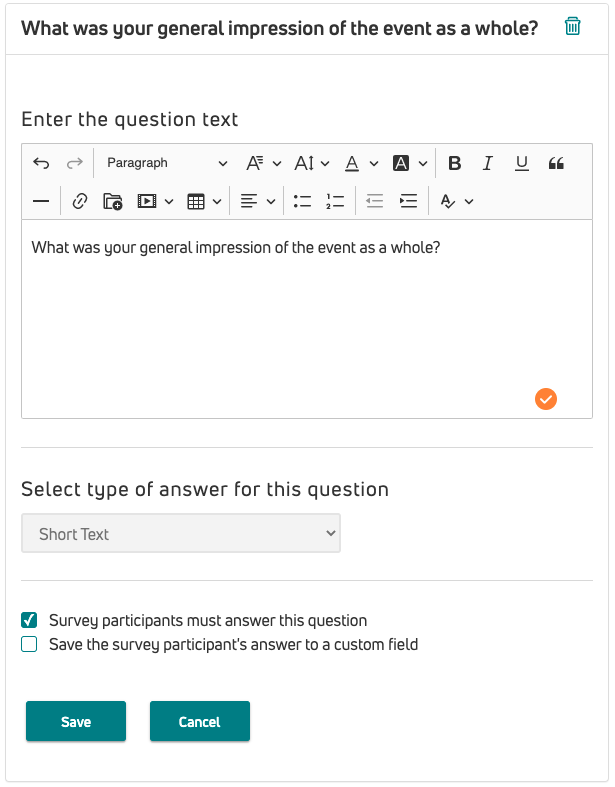This screenshot has height=787, width=615.
Task: Open the insert table dropdown
Action: [204, 201]
